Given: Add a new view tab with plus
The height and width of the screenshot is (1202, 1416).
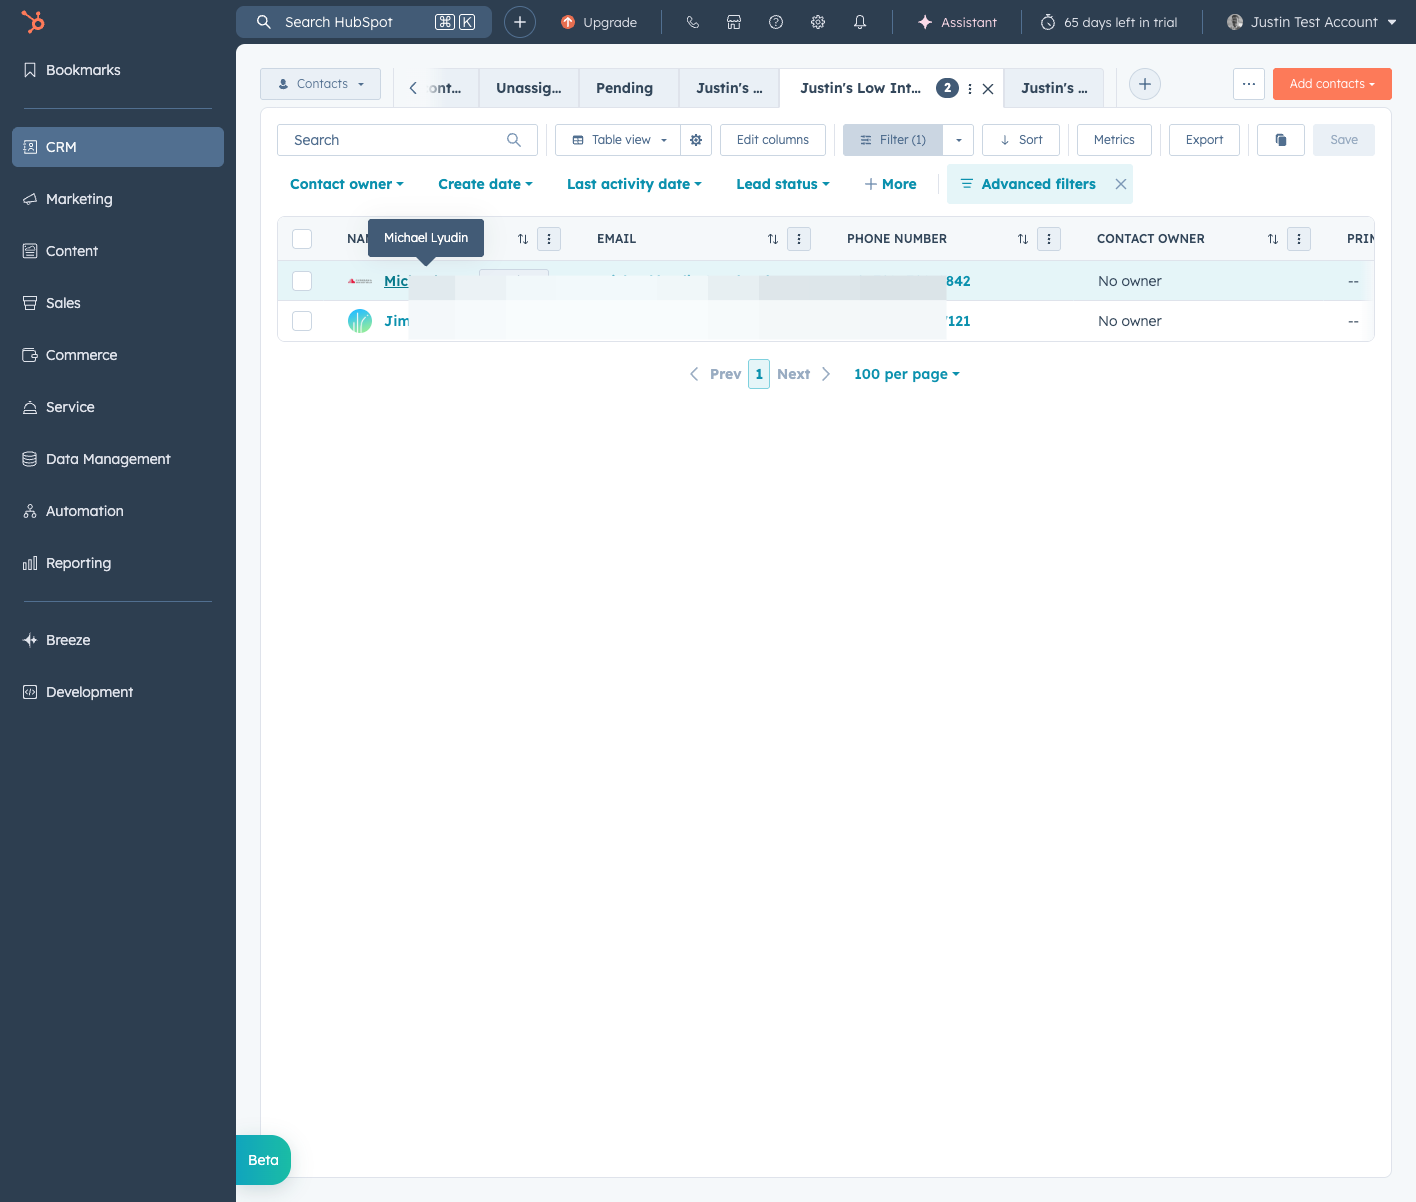Looking at the screenshot, I should coord(1145,84).
